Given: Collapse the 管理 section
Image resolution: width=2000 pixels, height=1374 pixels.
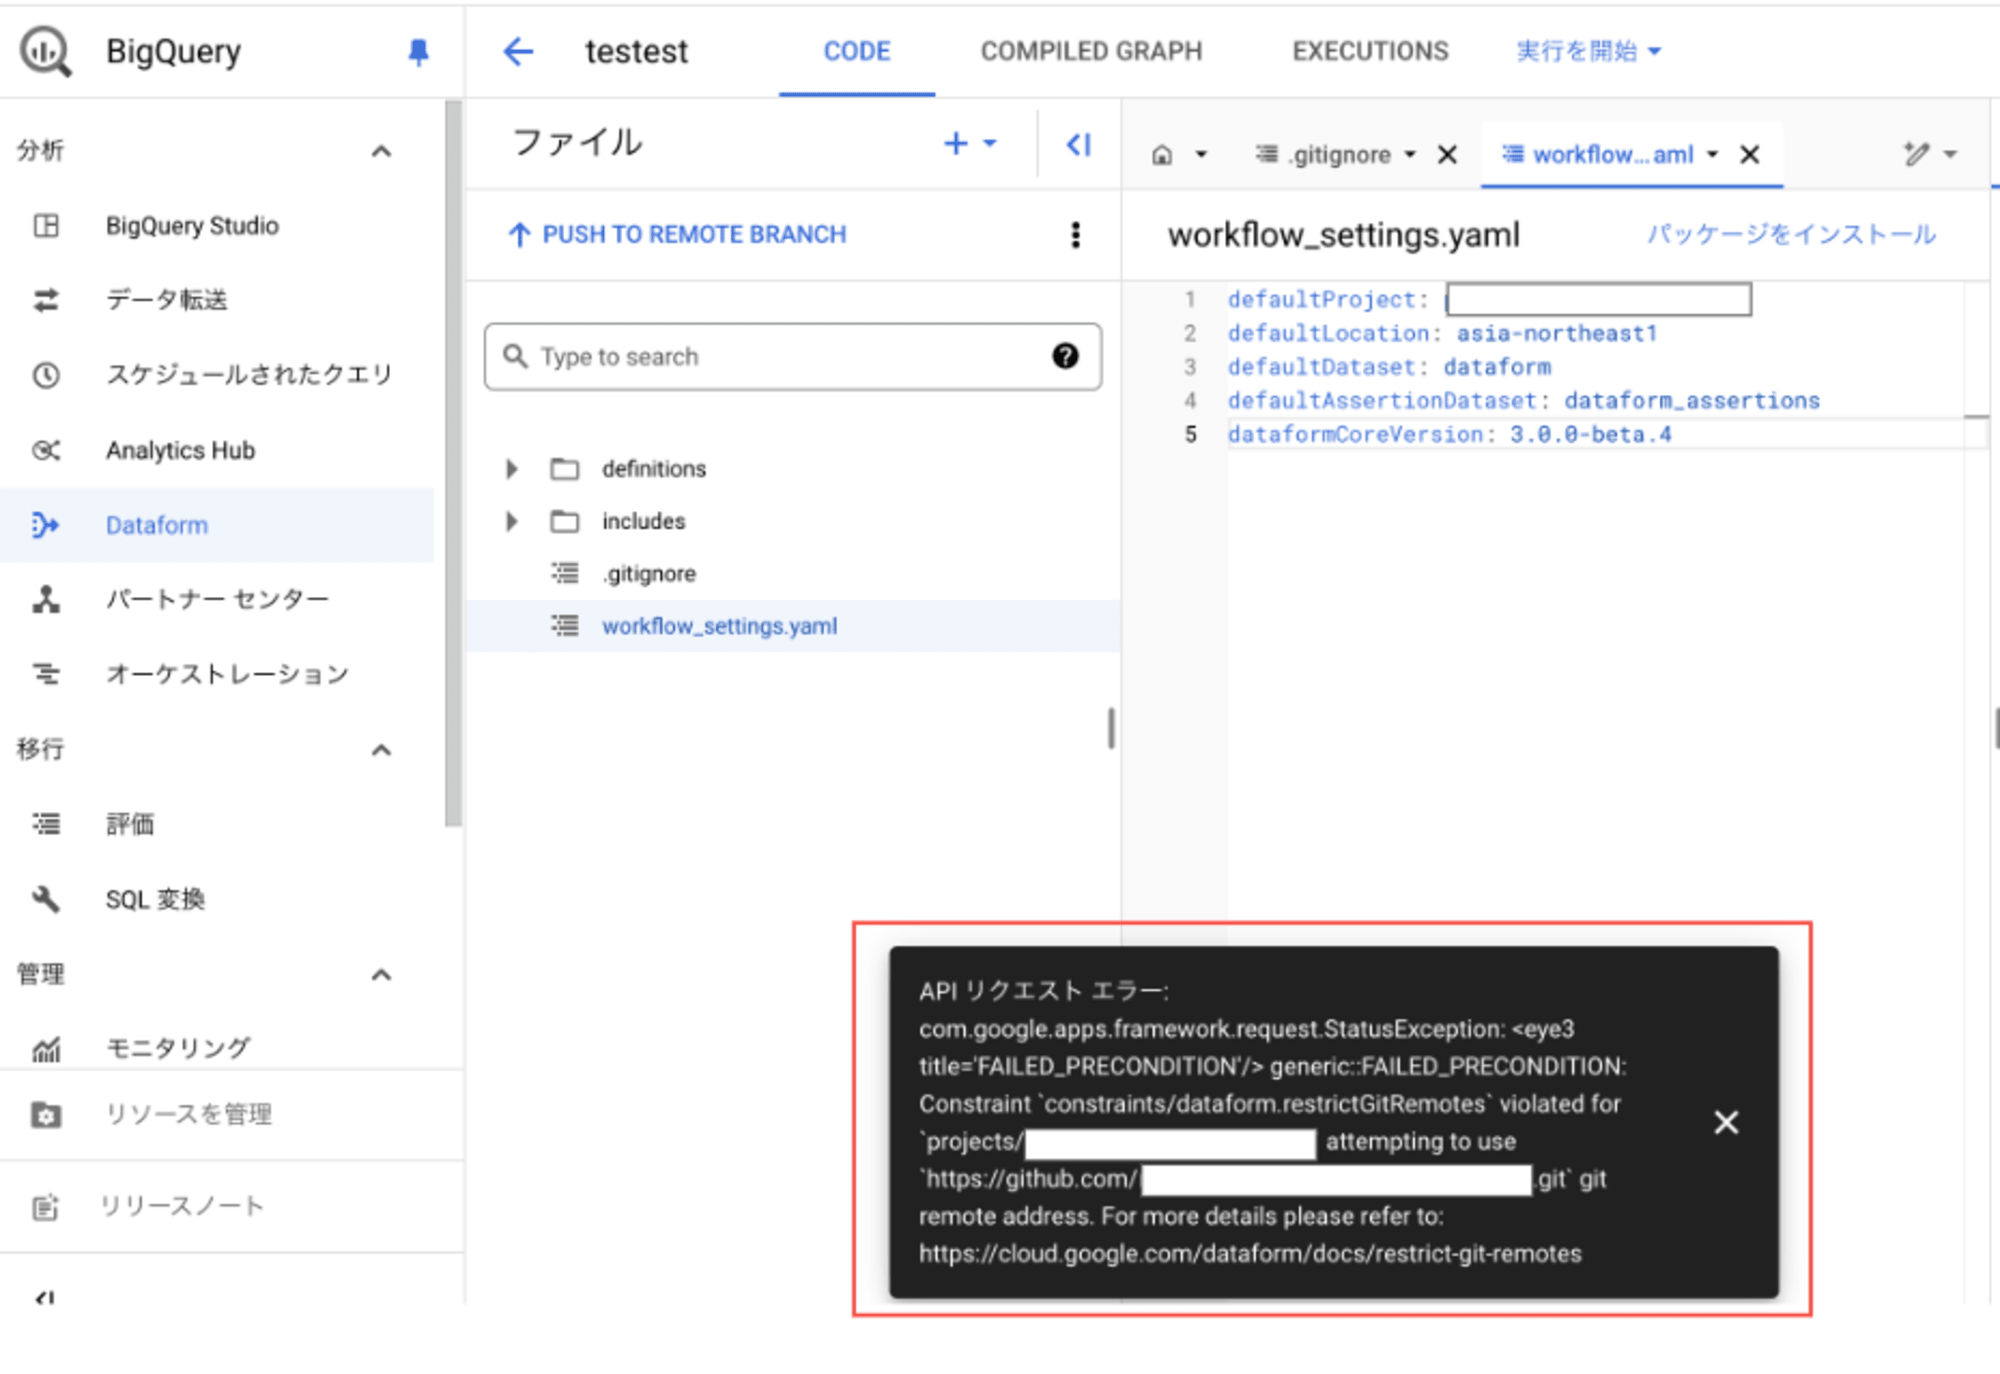Looking at the screenshot, I should (381, 975).
